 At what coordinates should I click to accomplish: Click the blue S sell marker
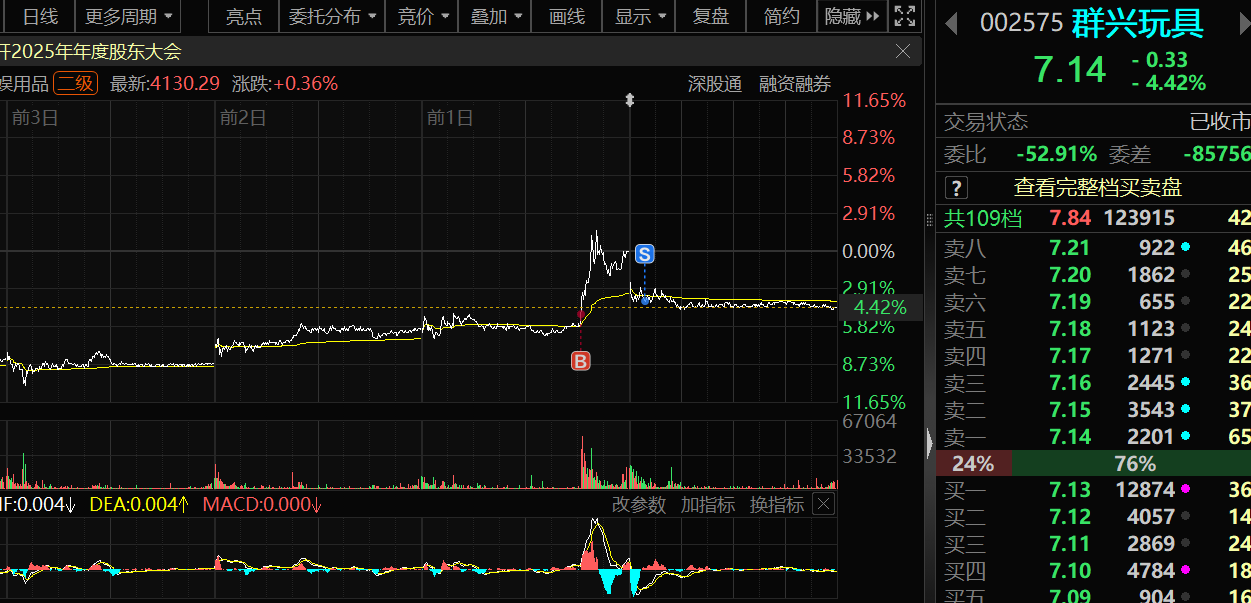tap(644, 254)
